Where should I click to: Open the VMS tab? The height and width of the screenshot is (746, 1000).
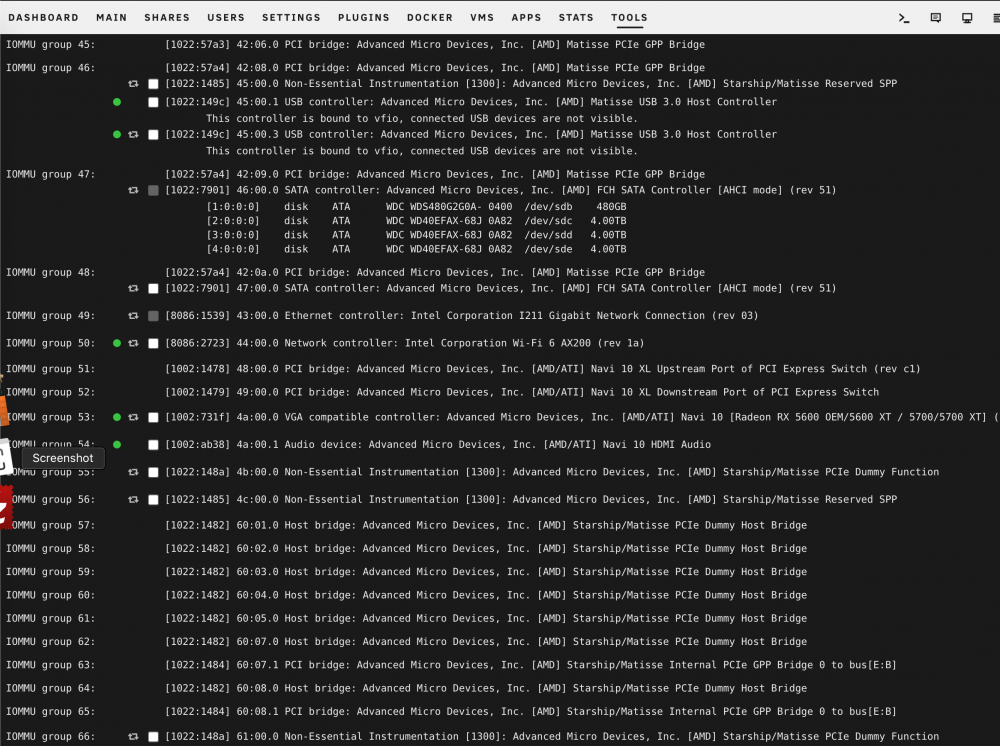tap(482, 18)
